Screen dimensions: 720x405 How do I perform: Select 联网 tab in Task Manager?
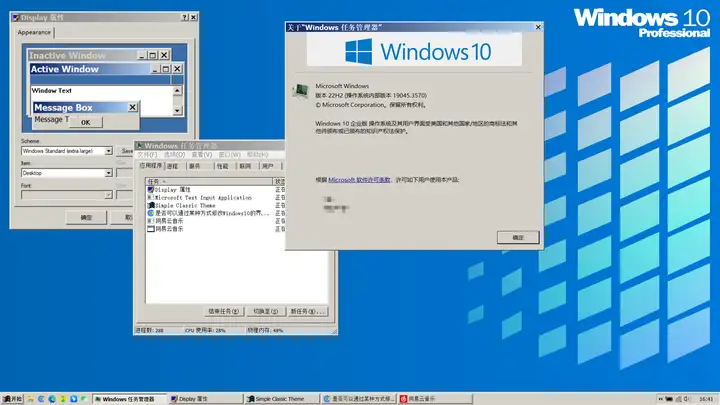(246, 166)
